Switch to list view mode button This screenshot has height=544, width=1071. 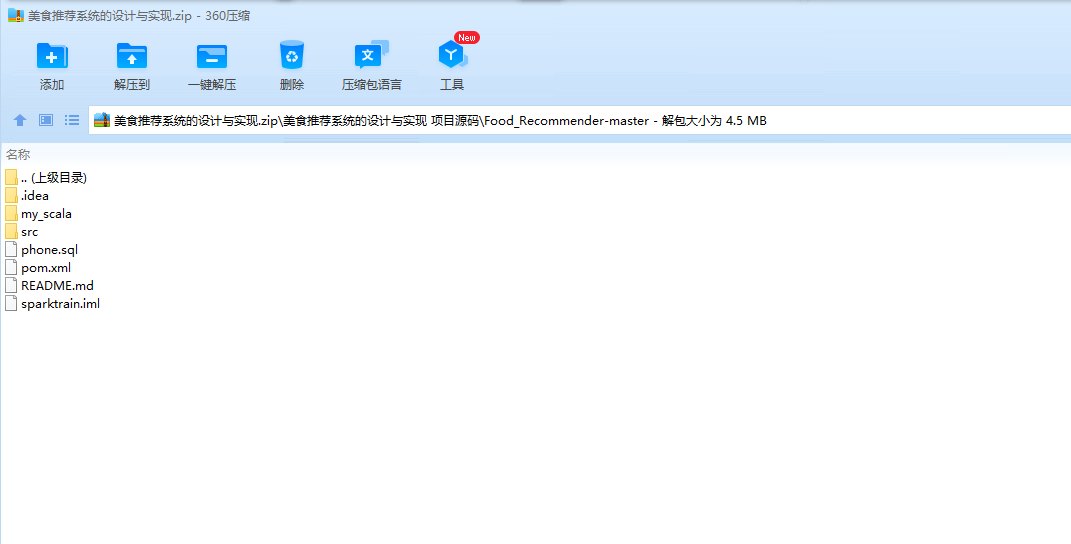[x=72, y=120]
